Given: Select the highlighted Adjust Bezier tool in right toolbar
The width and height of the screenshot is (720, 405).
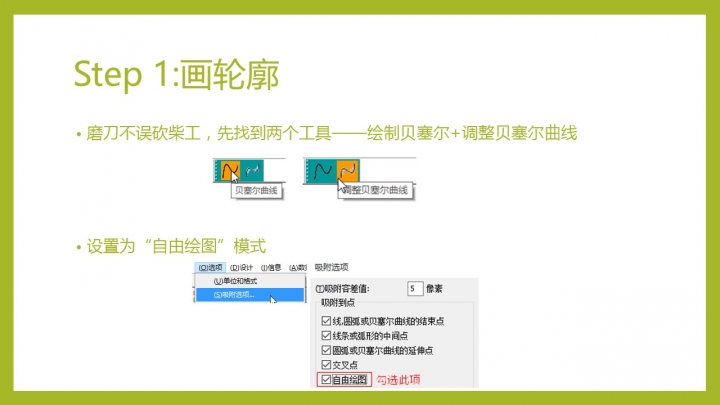Looking at the screenshot, I should 347,171.
